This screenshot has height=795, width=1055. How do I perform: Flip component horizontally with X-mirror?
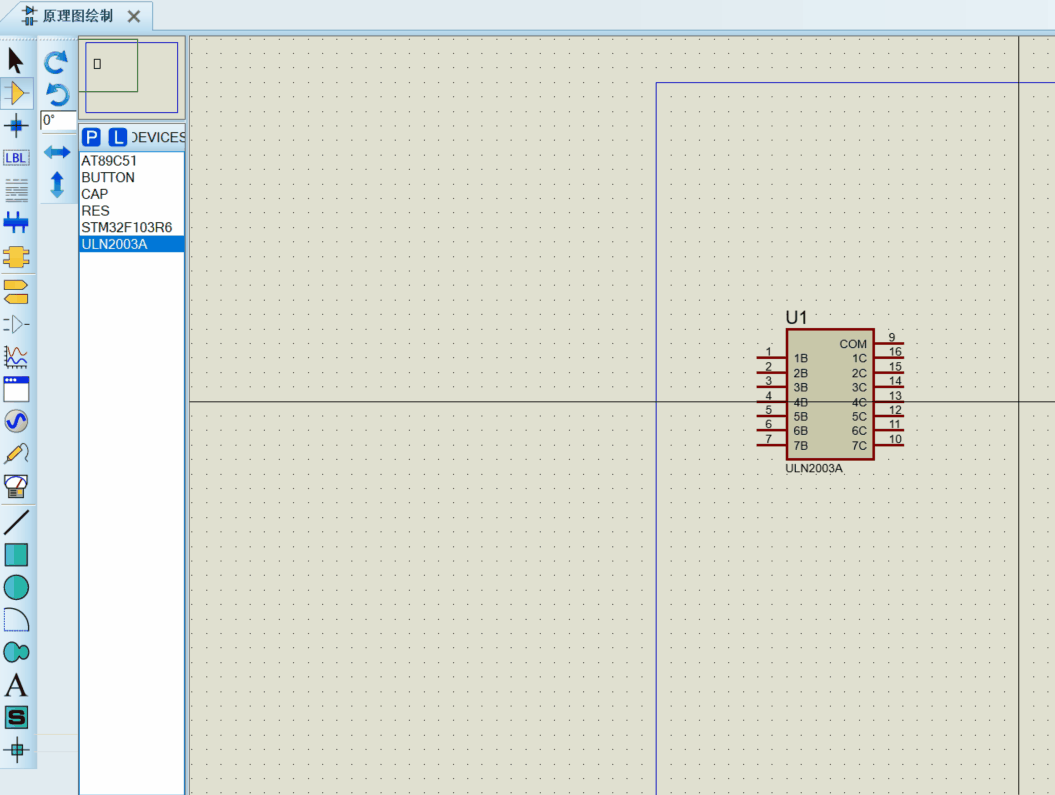57,152
